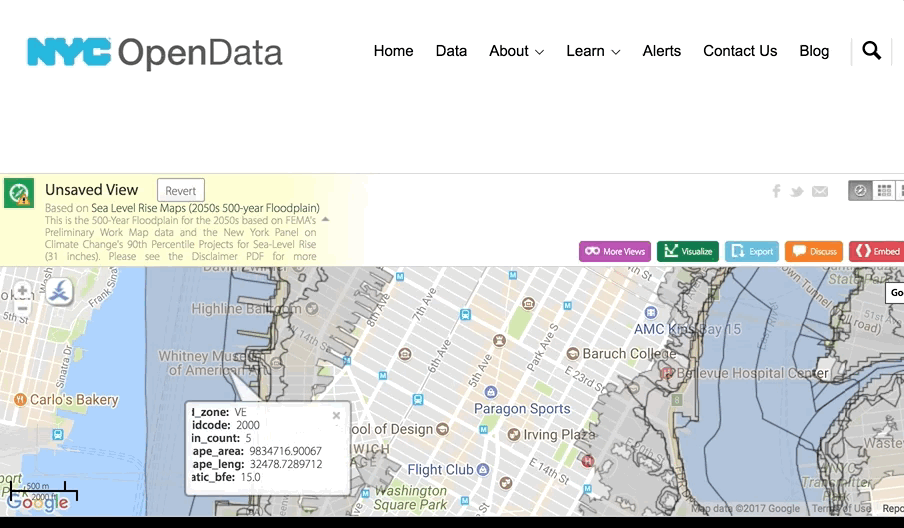Click the Highline Ballroom marker
Viewport: 904px width, 528px height.
tap(312, 308)
